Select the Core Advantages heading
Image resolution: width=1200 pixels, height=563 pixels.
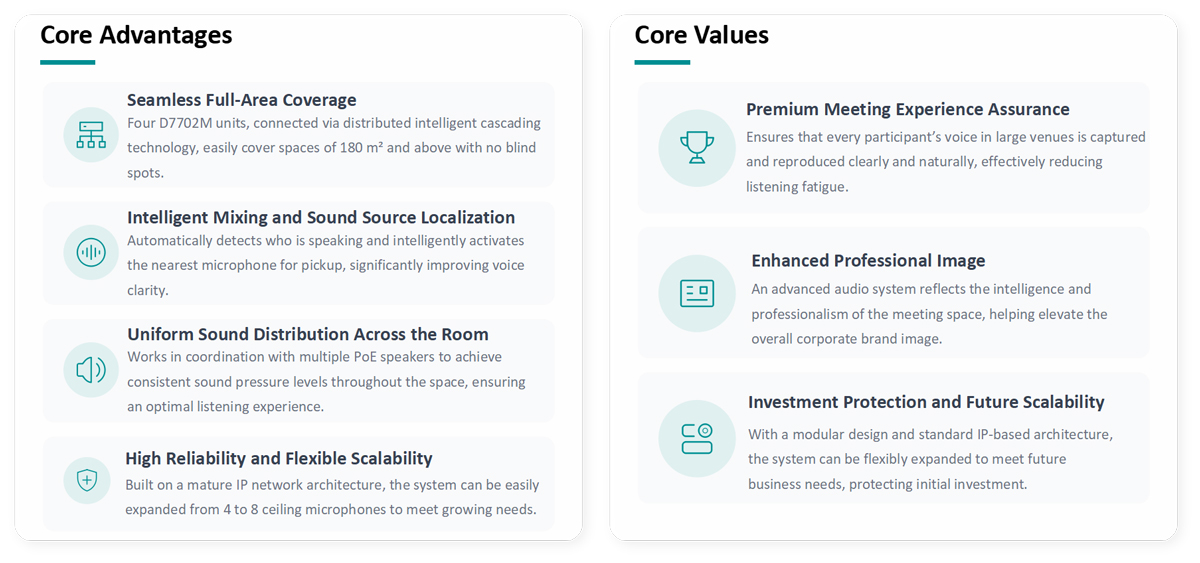click(136, 35)
